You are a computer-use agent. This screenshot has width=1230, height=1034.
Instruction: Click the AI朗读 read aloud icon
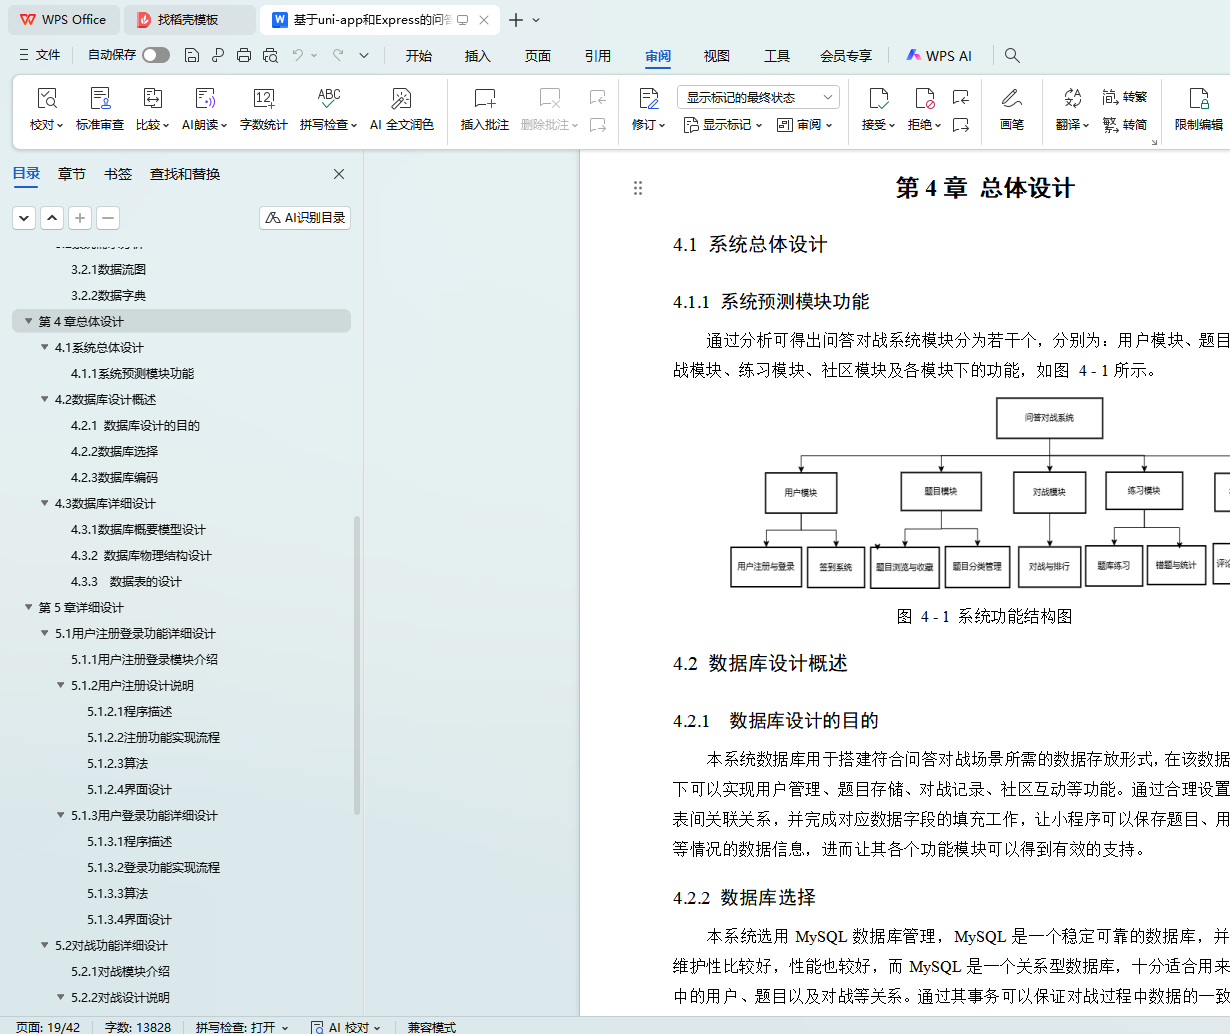(x=205, y=99)
